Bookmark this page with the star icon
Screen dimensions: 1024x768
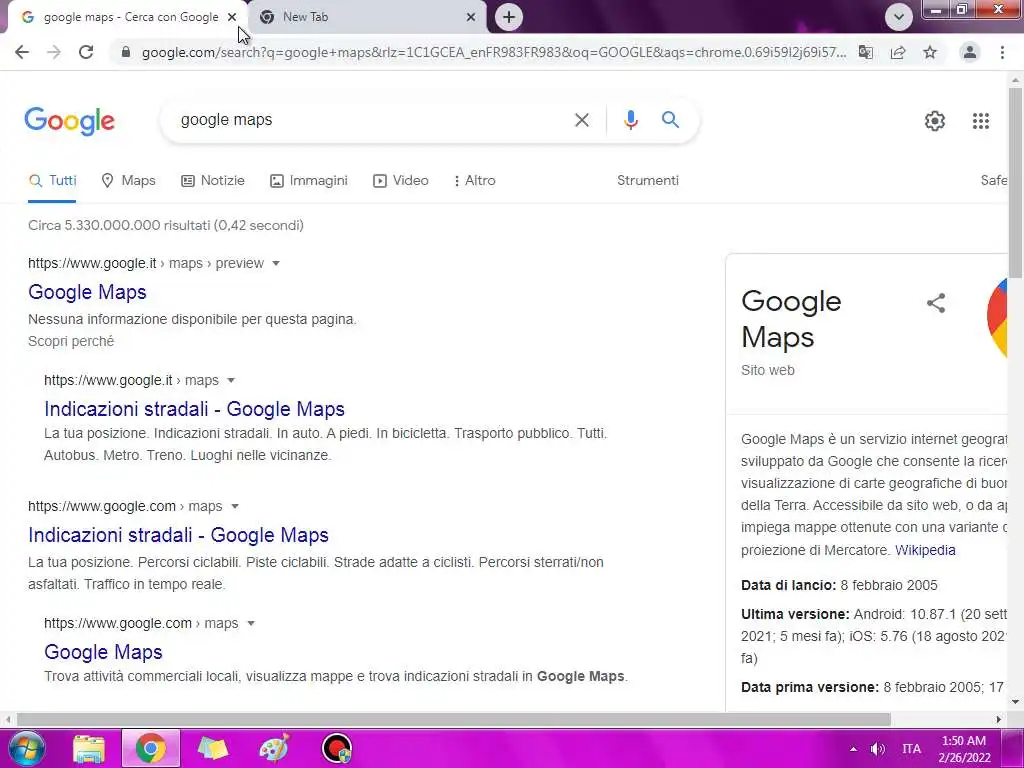930,52
